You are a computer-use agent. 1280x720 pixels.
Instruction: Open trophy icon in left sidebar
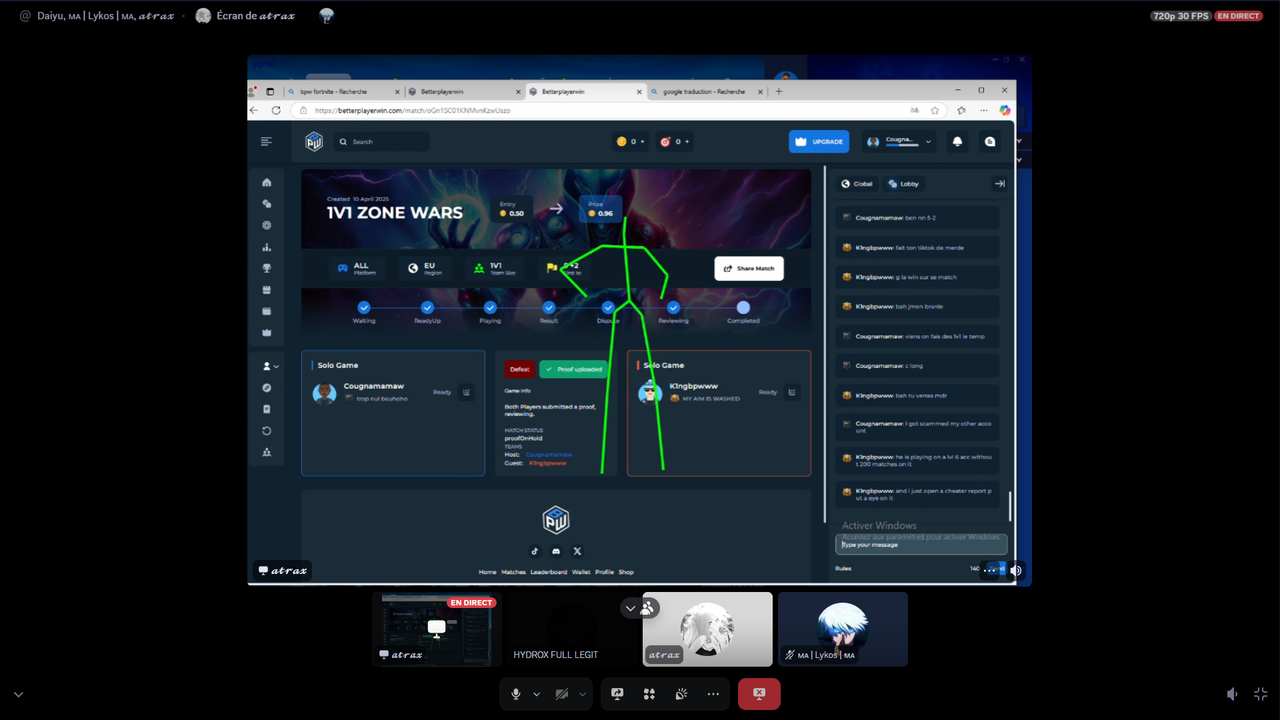pyautogui.click(x=267, y=268)
